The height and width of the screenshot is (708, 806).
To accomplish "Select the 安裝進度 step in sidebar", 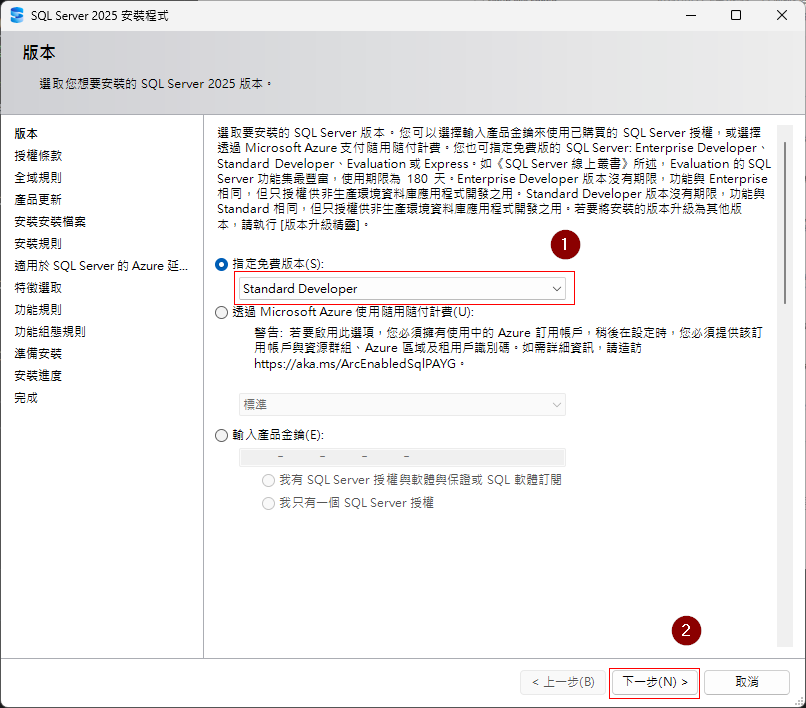I will (x=38, y=376).
